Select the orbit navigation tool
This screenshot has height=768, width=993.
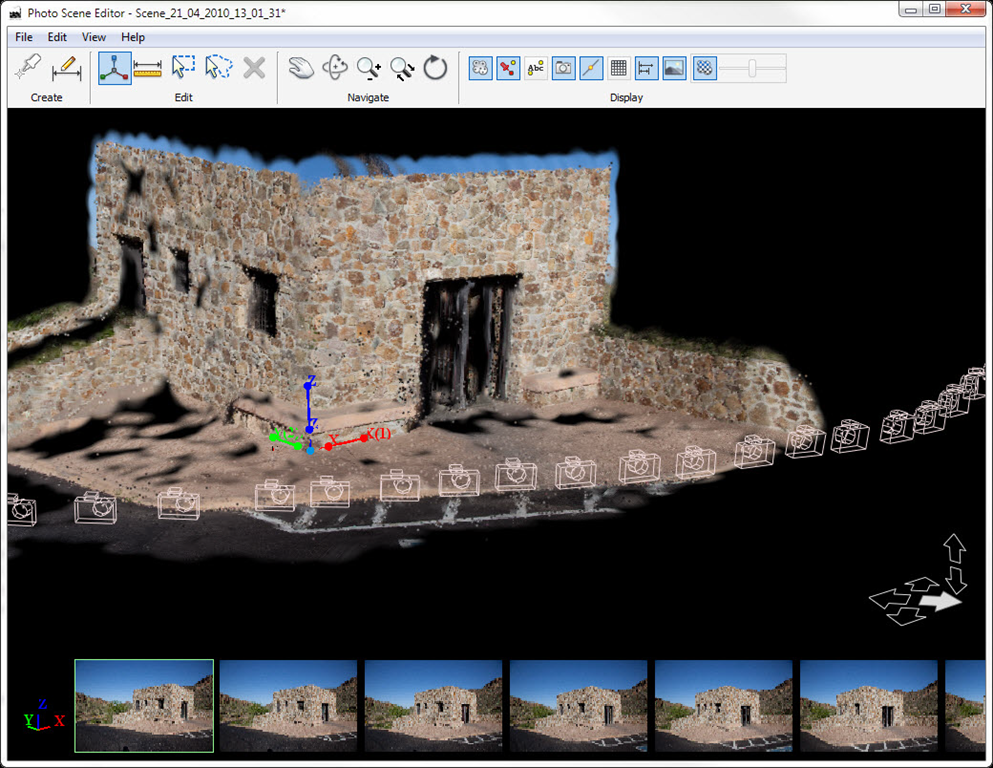point(335,67)
